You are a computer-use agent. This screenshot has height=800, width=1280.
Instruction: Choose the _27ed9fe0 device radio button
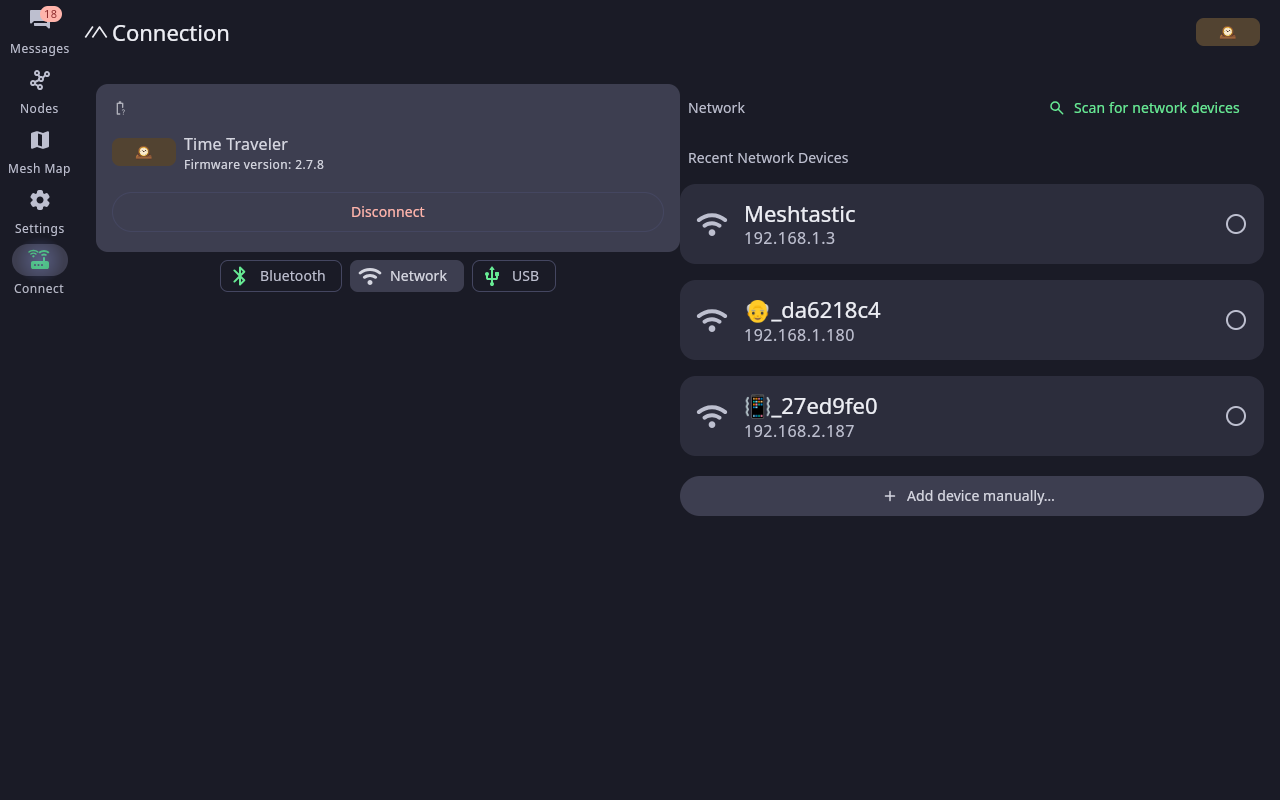1236,416
